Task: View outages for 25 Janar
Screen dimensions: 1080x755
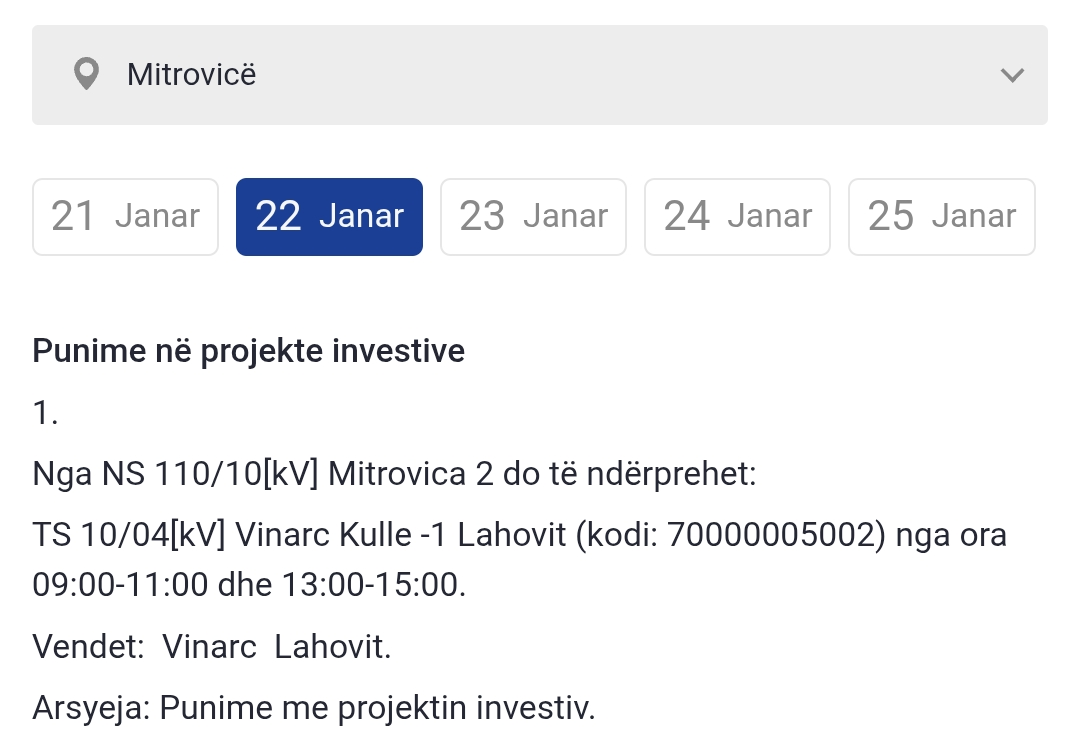Action: pos(942,217)
